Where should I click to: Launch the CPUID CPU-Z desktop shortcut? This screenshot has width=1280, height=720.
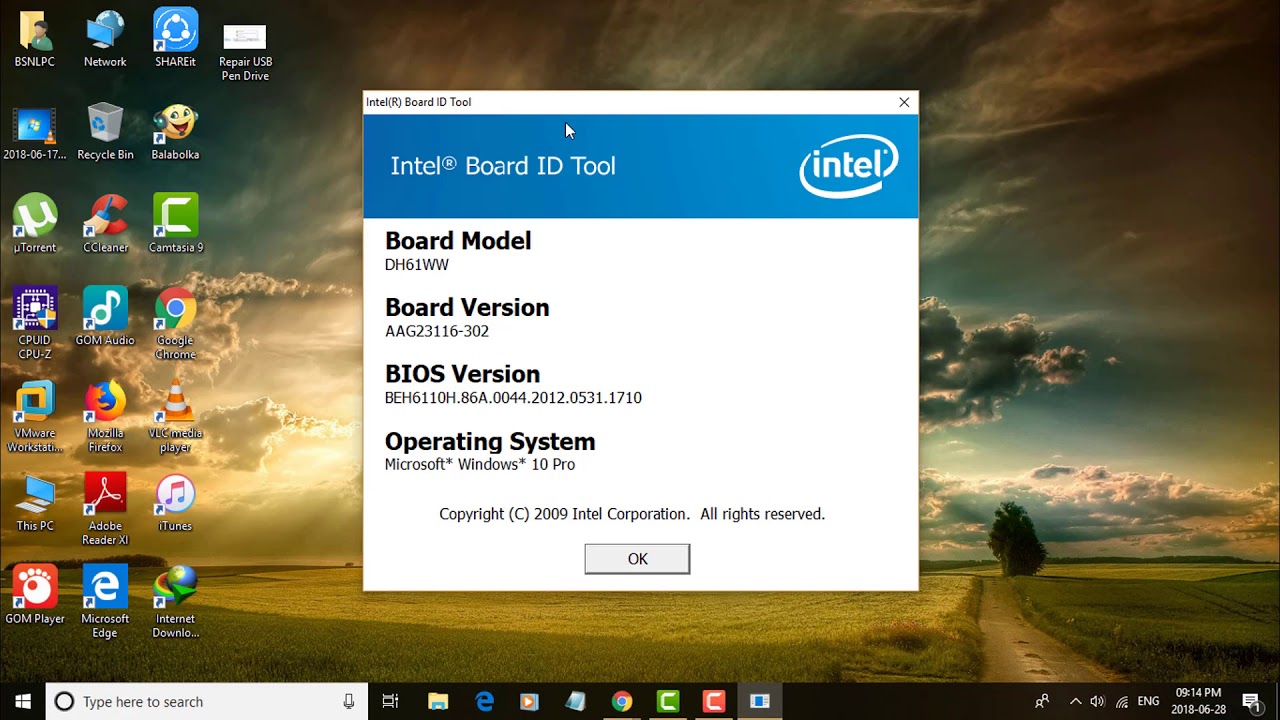(x=35, y=323)
